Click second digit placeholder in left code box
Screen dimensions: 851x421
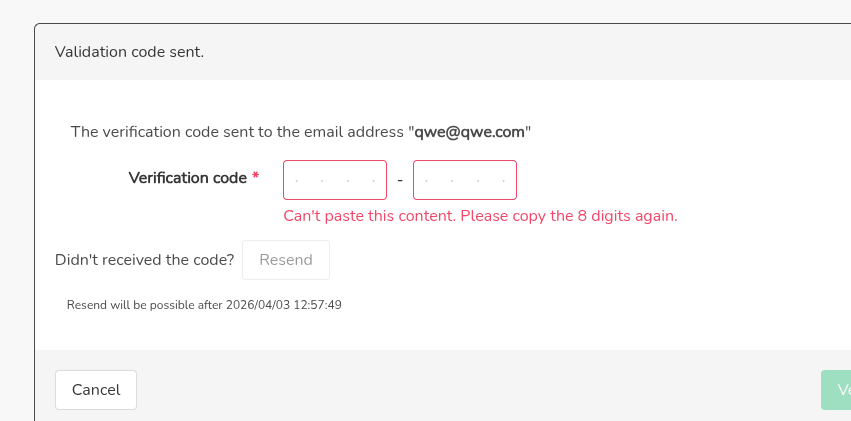[x=322, y=181]
